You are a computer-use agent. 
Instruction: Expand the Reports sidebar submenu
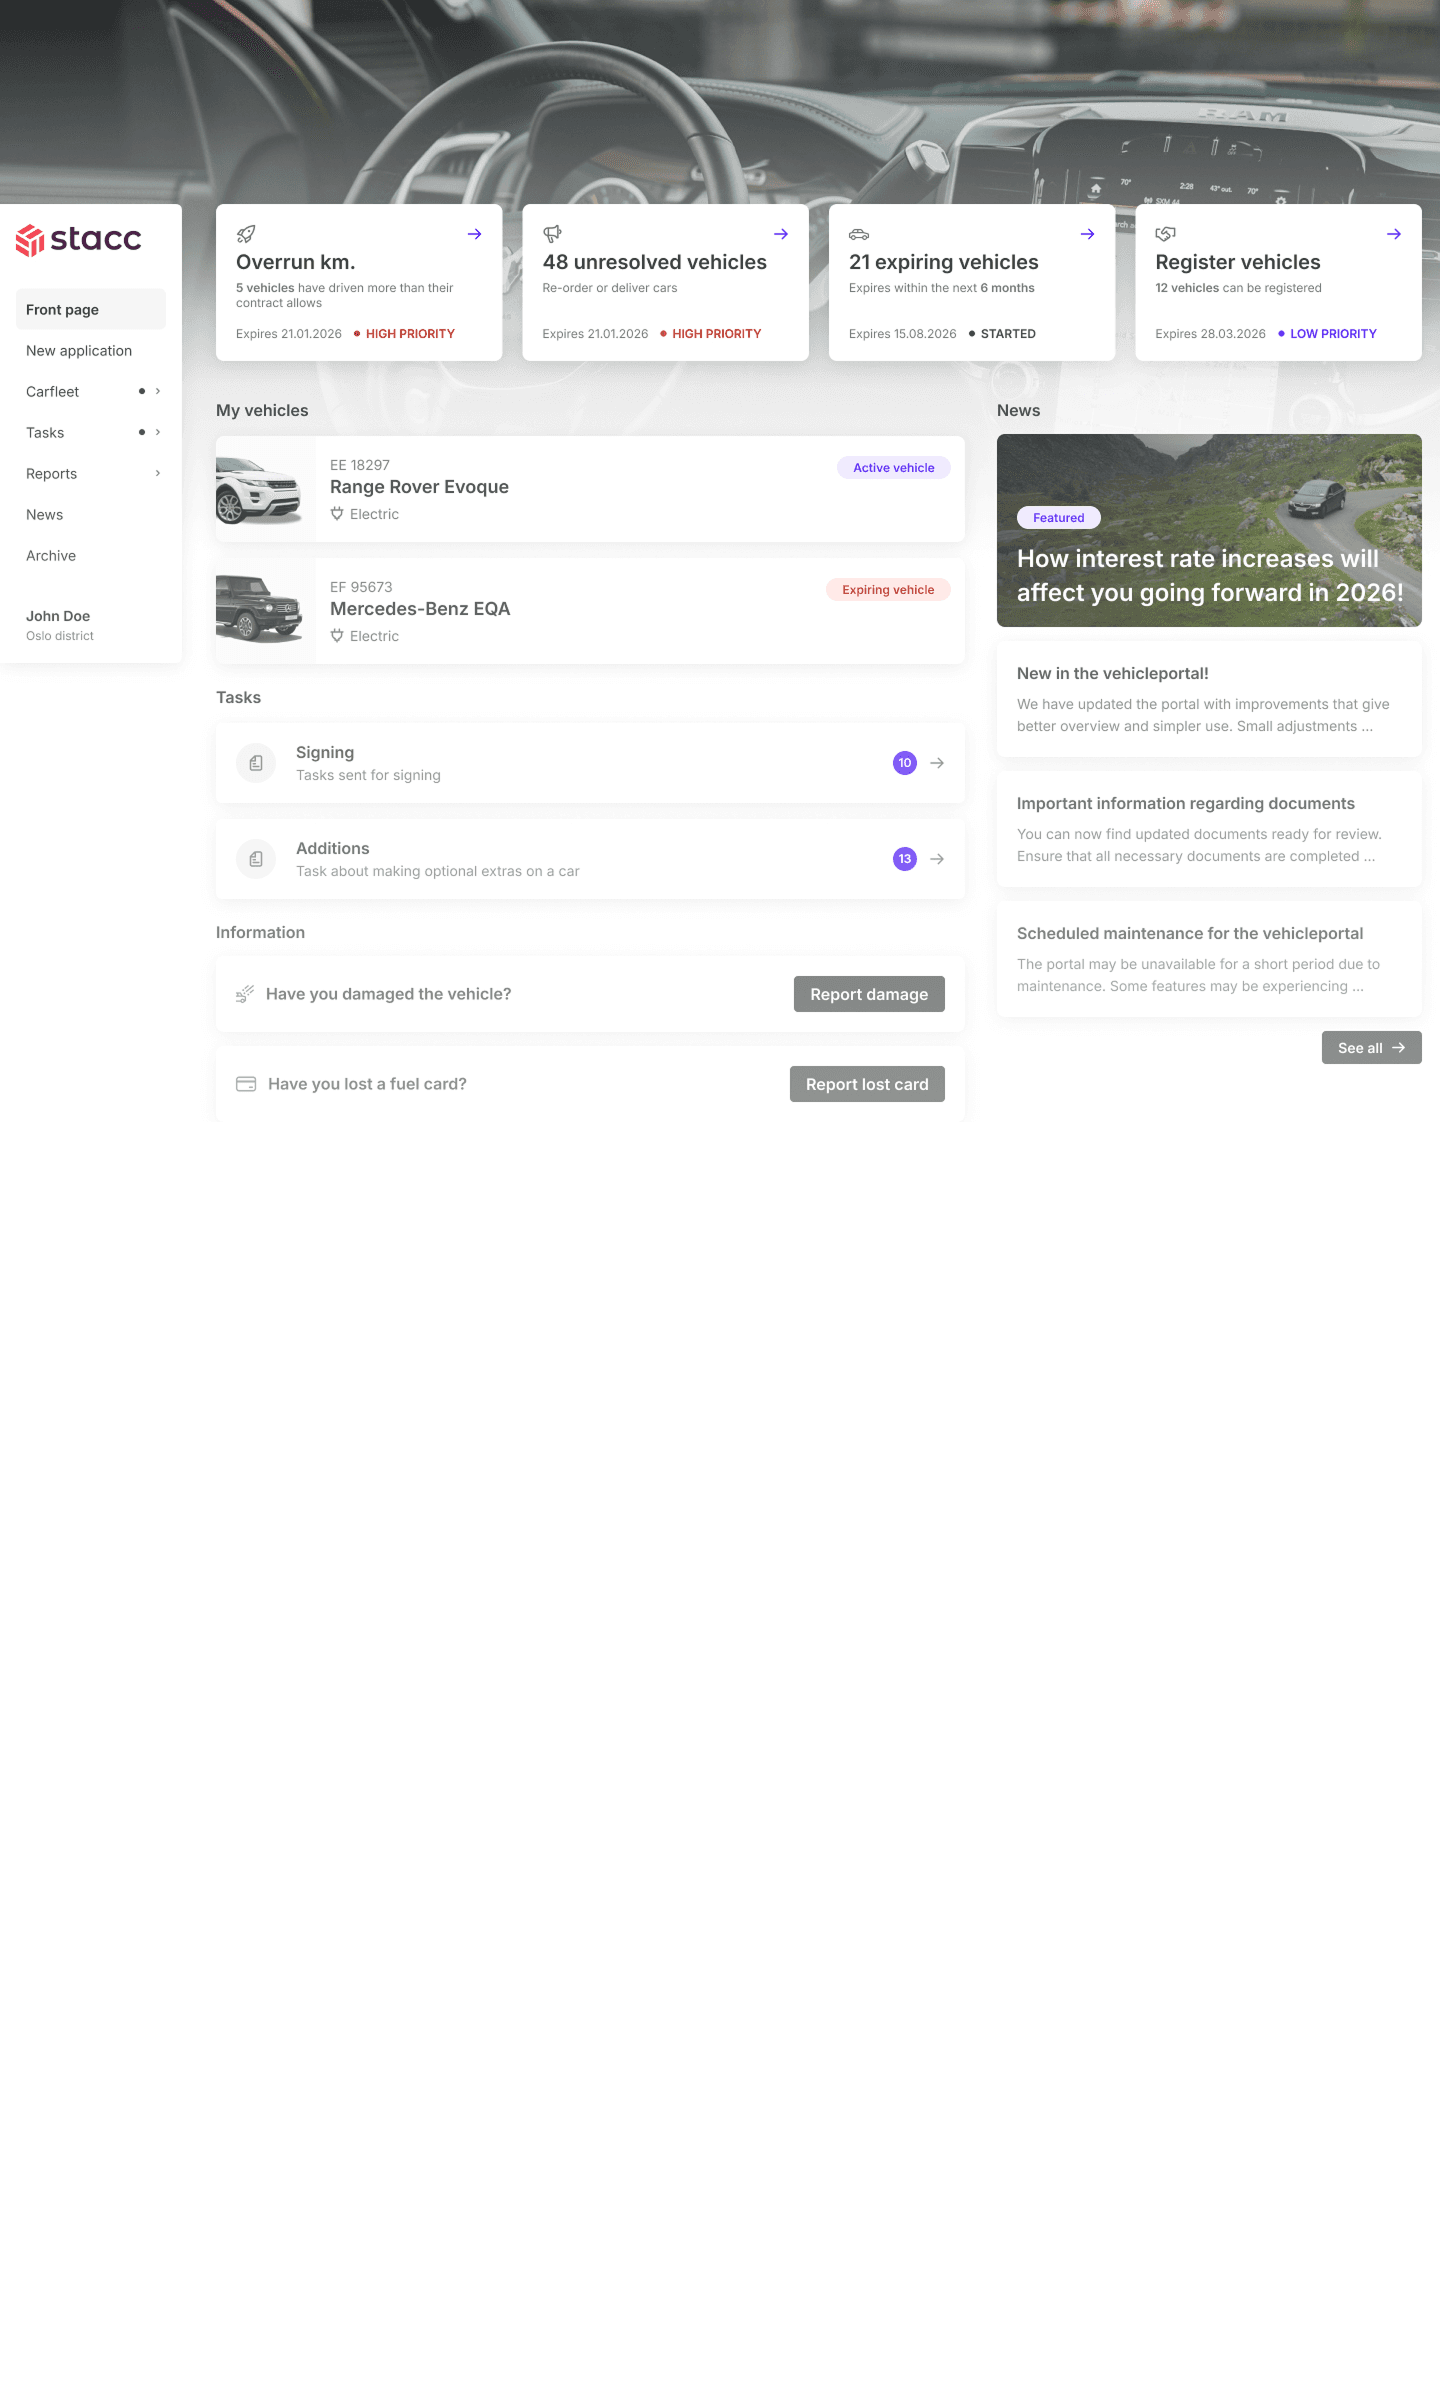point(158,473)
